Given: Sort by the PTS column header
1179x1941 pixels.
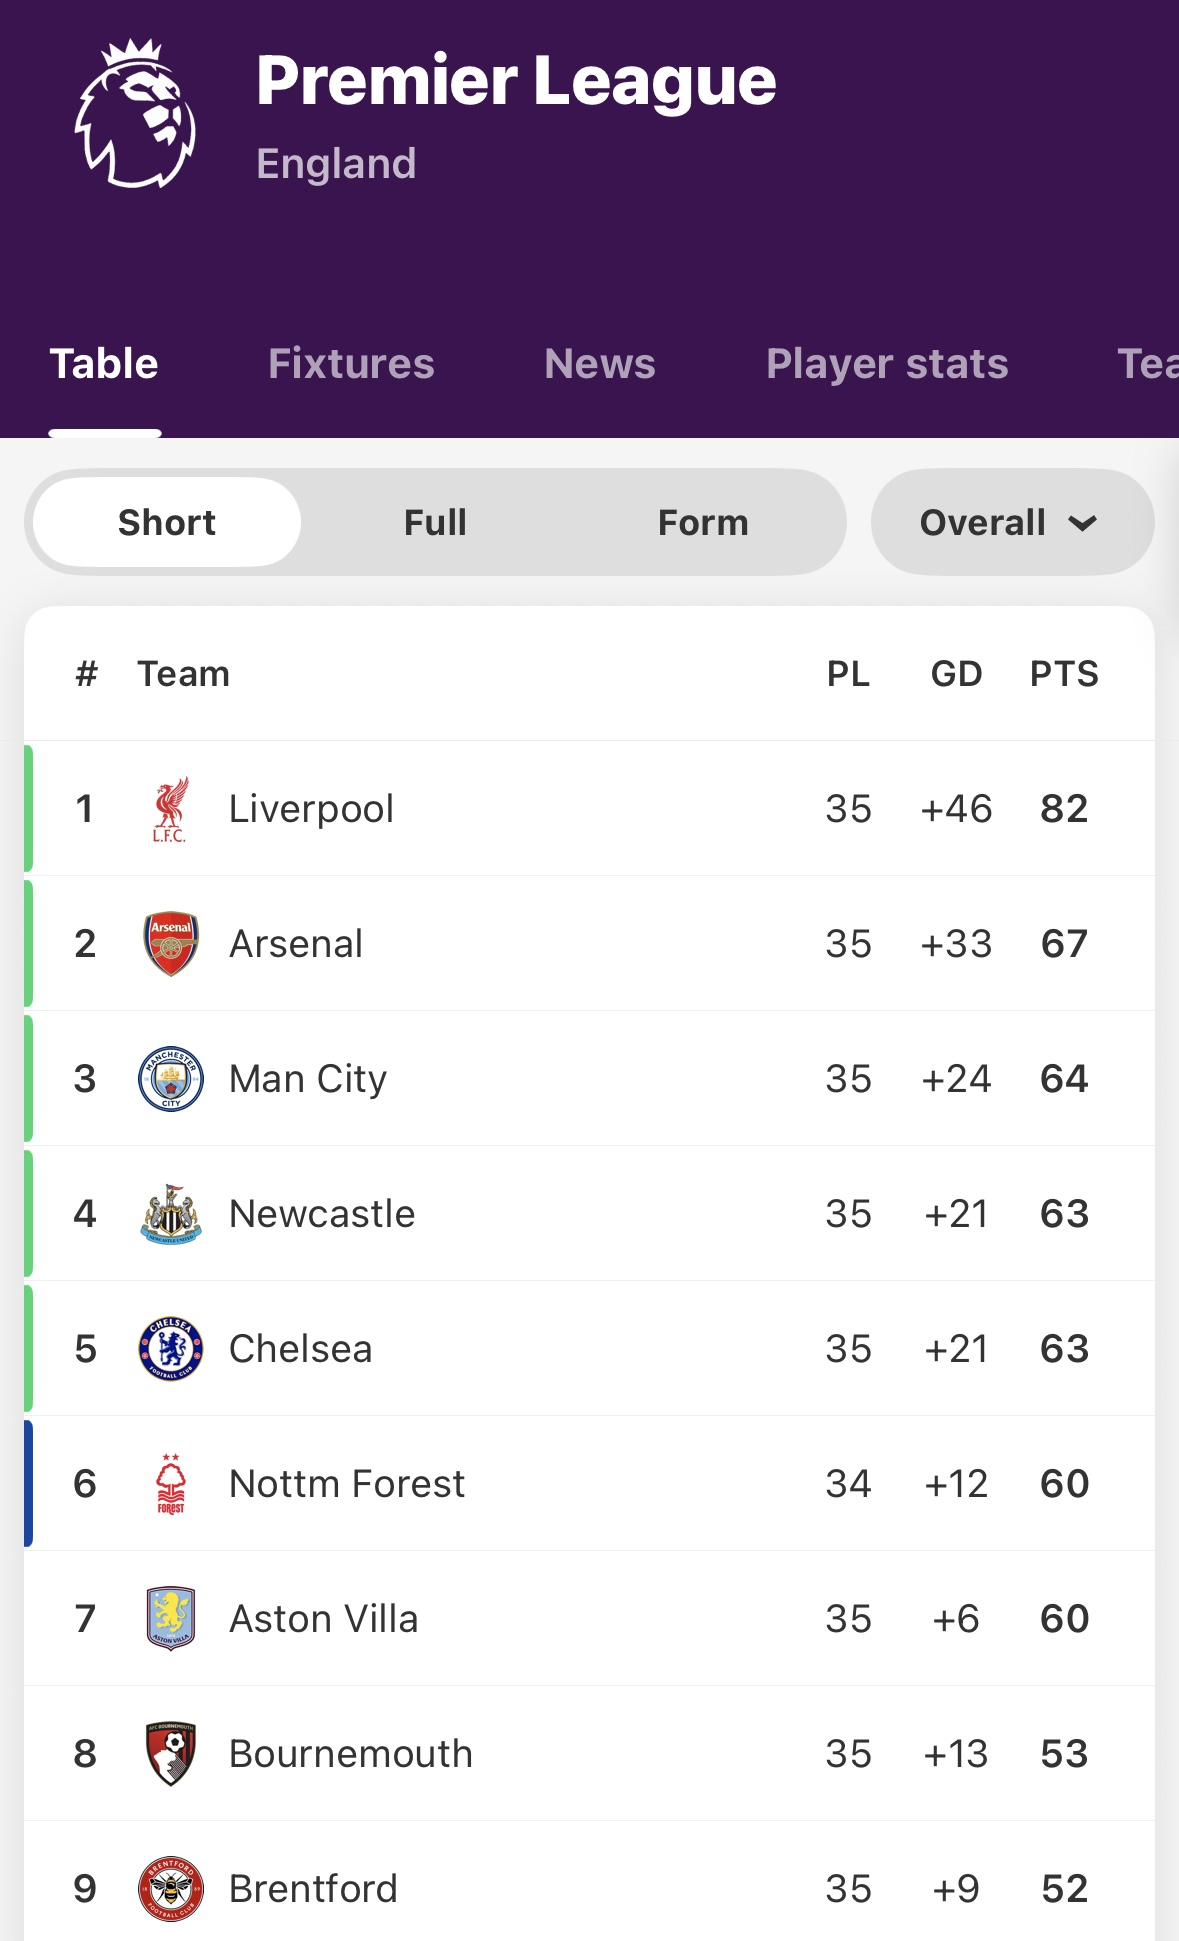Looking at the screenshot, I should point(1064,674).
